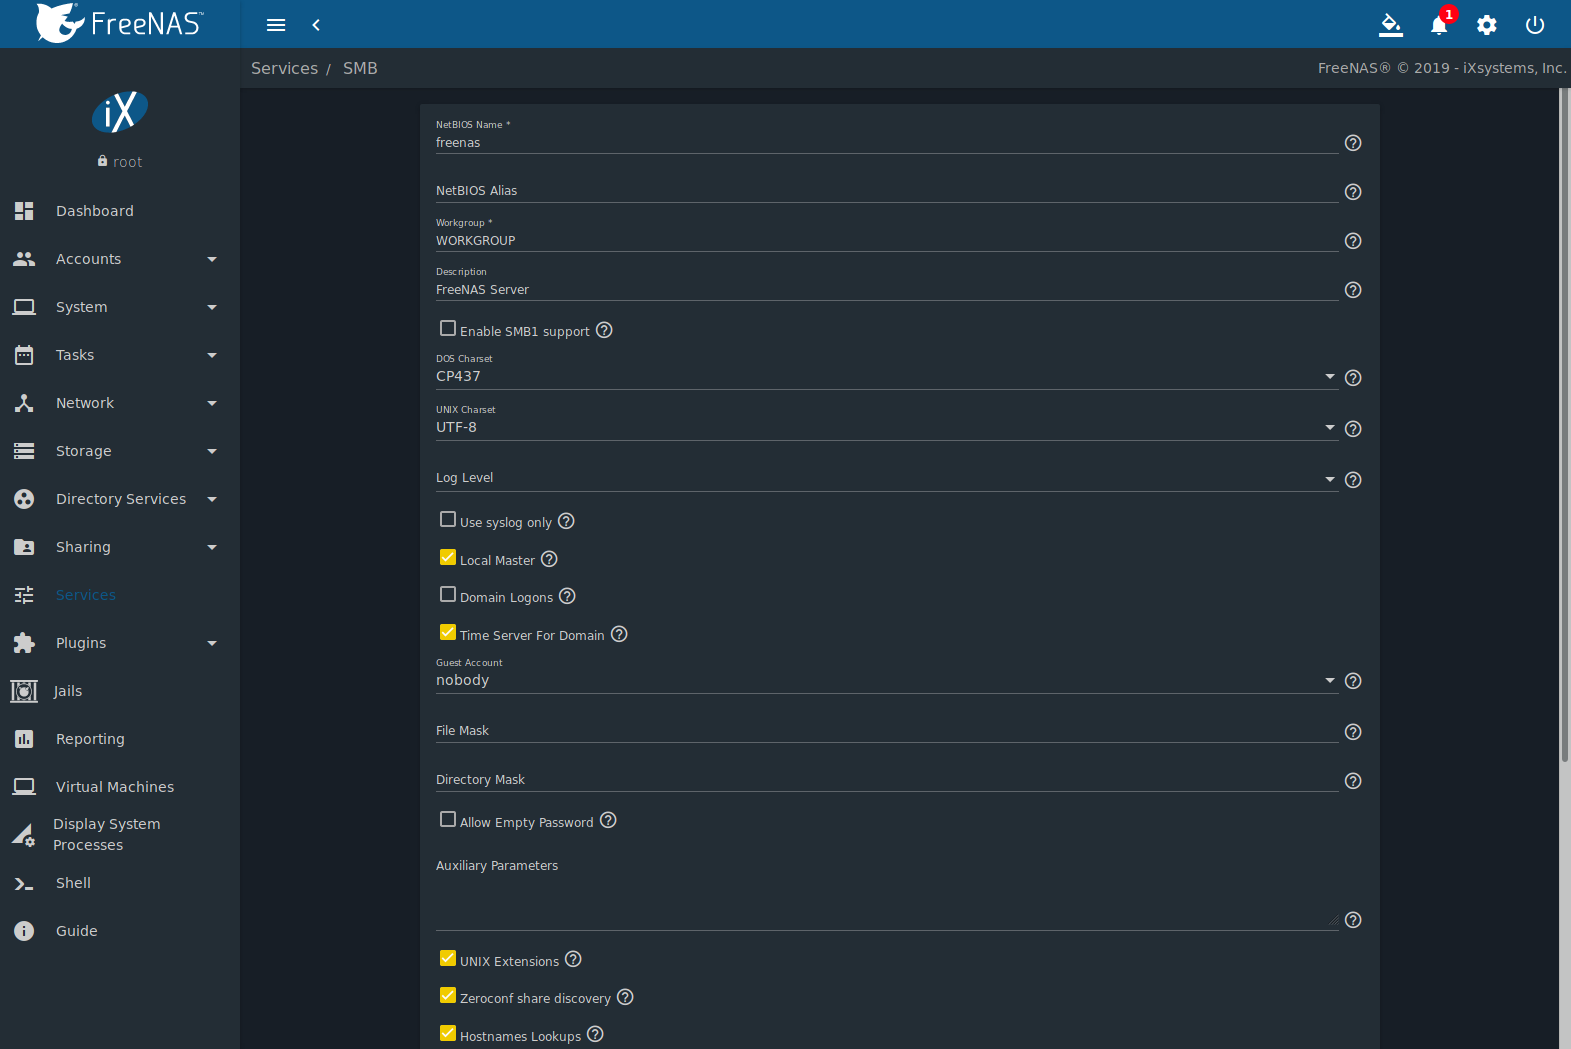Click Services breadcrumb link

pos(284,68)
